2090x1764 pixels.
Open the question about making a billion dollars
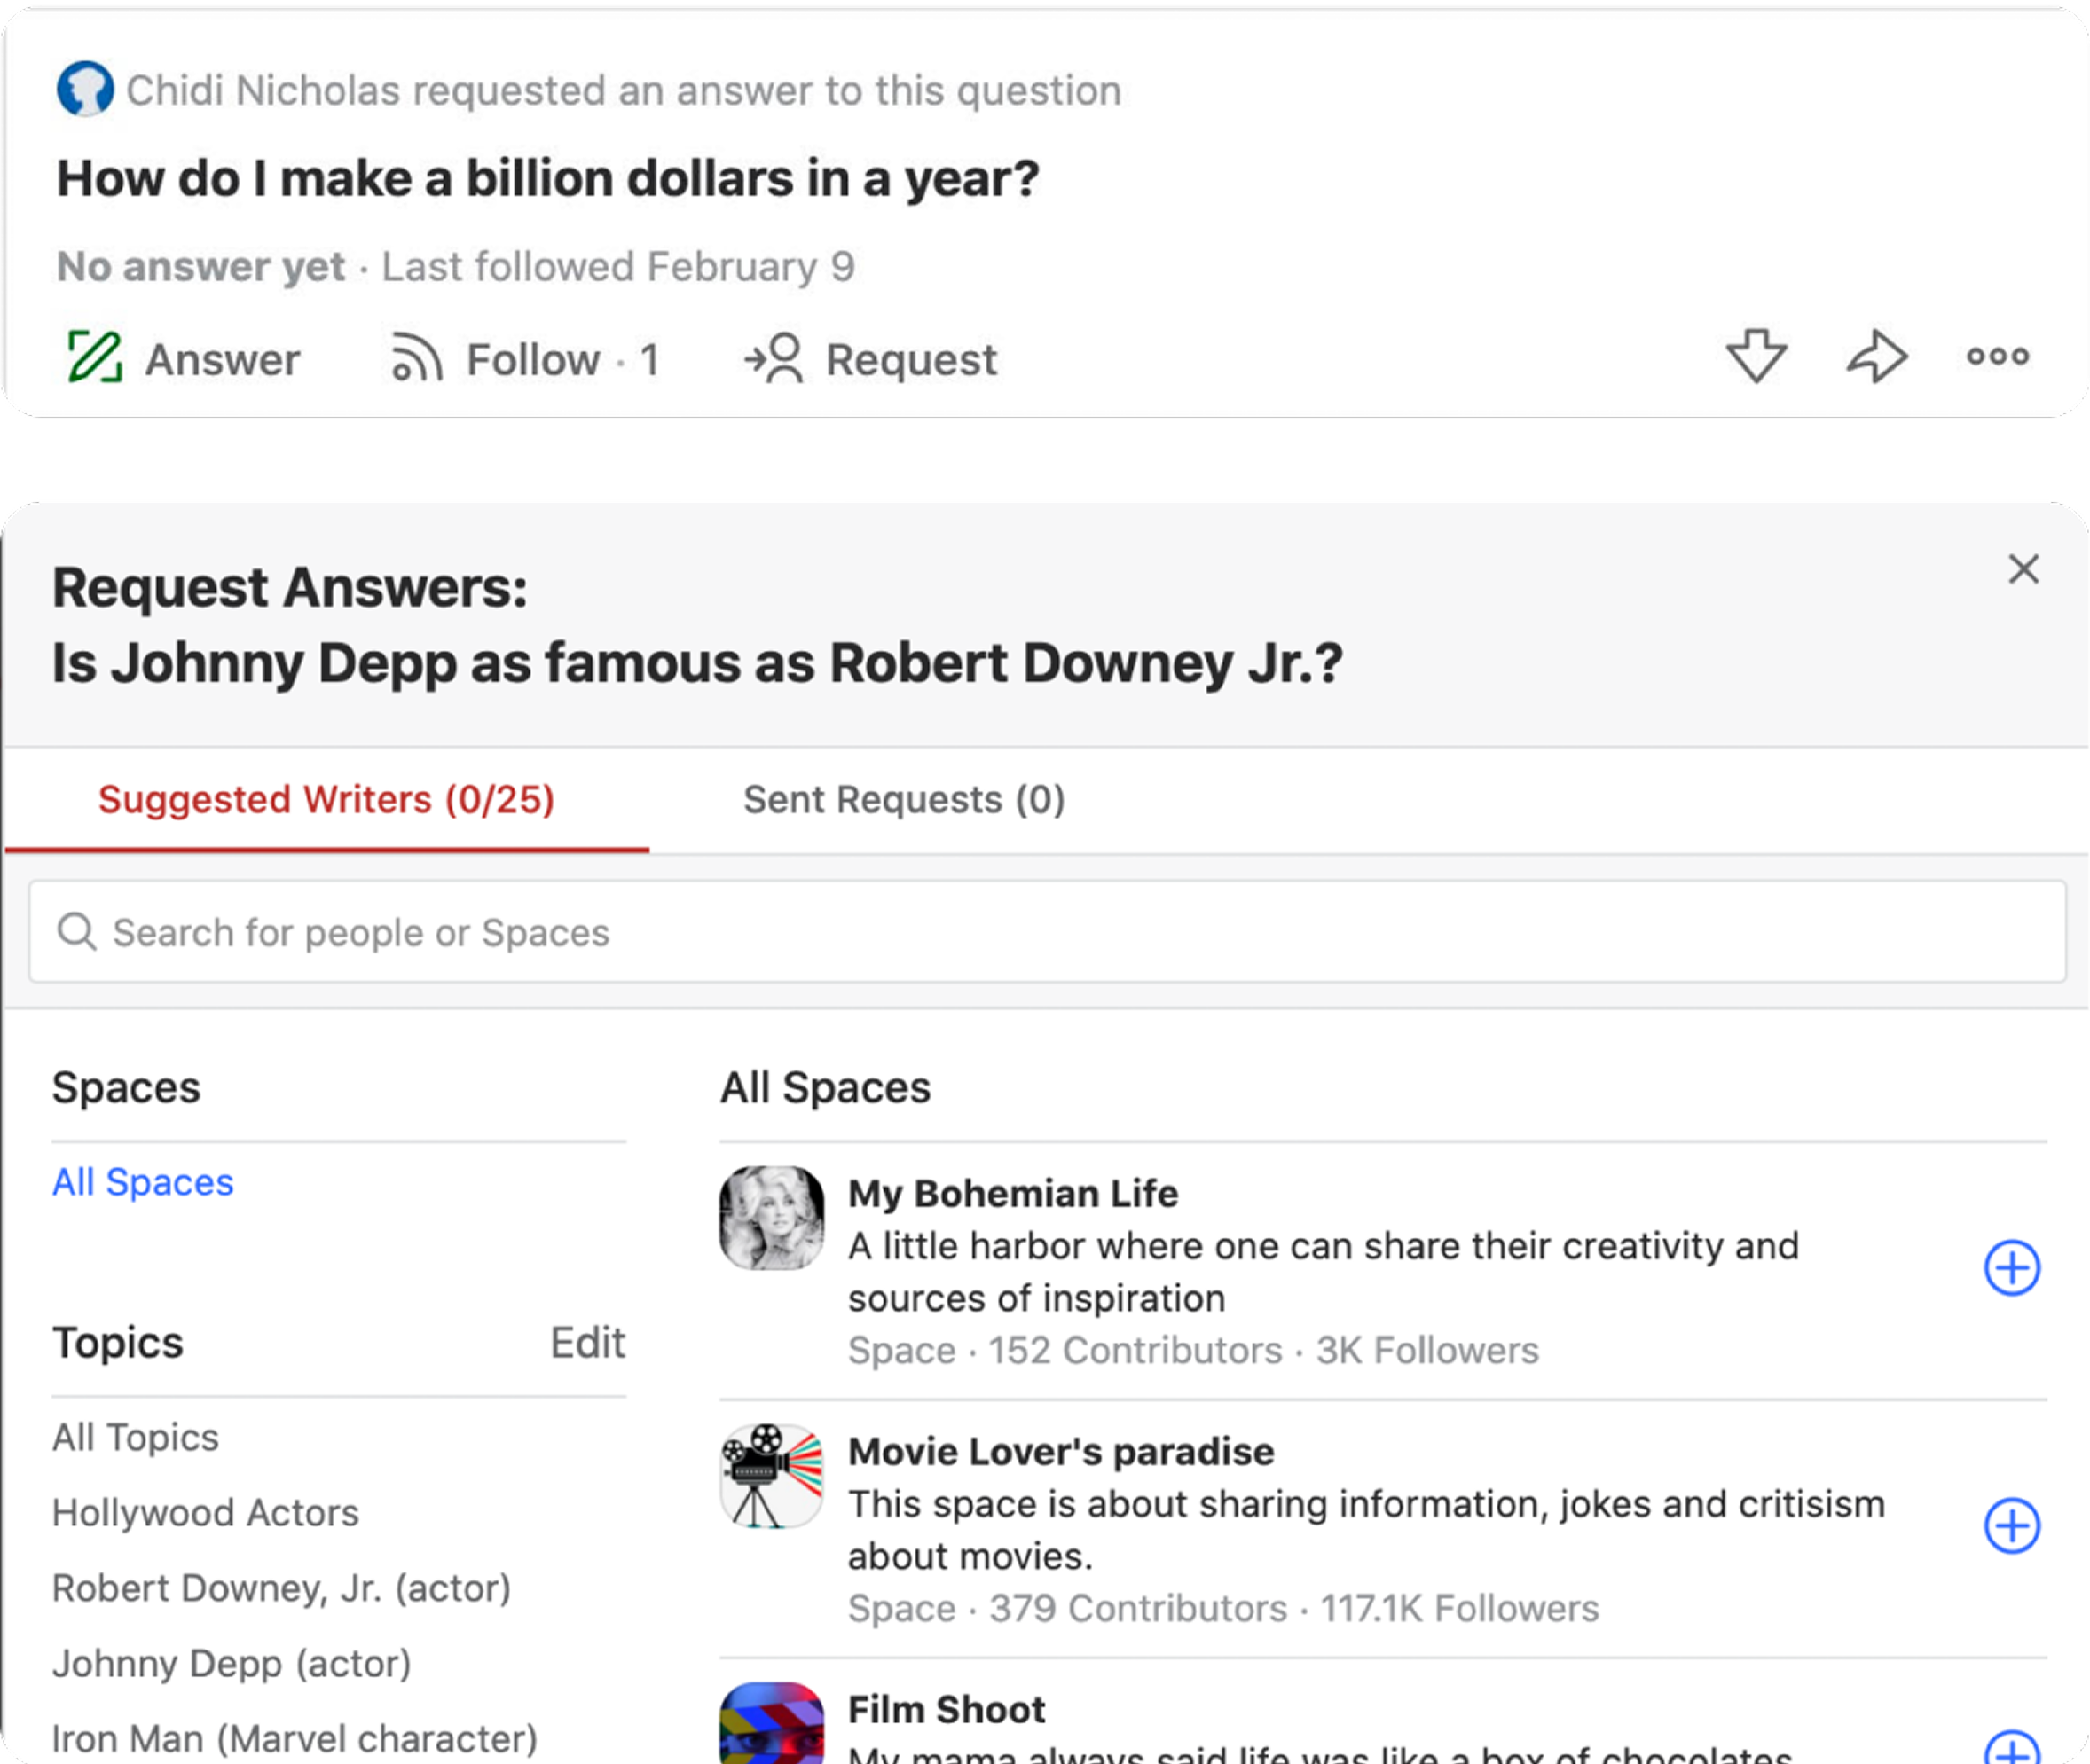(x=548, y=178)
